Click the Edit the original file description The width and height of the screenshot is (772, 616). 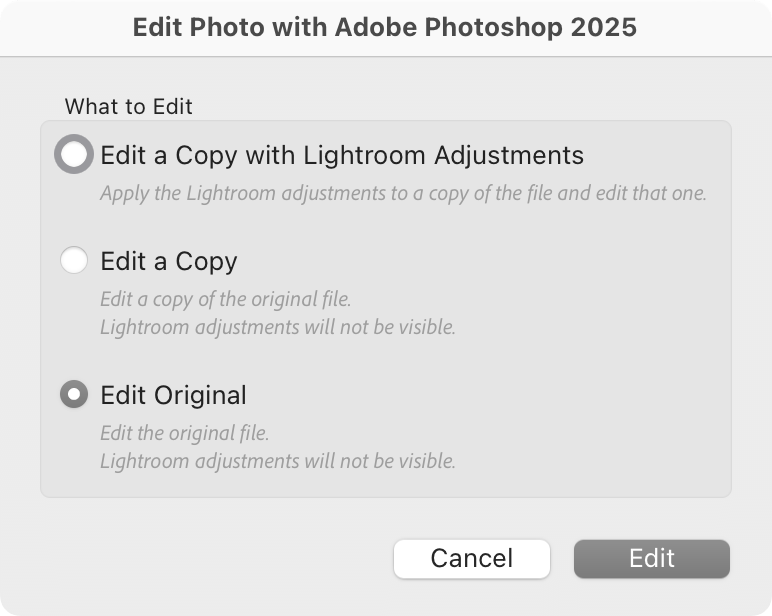tap(185, 433)
